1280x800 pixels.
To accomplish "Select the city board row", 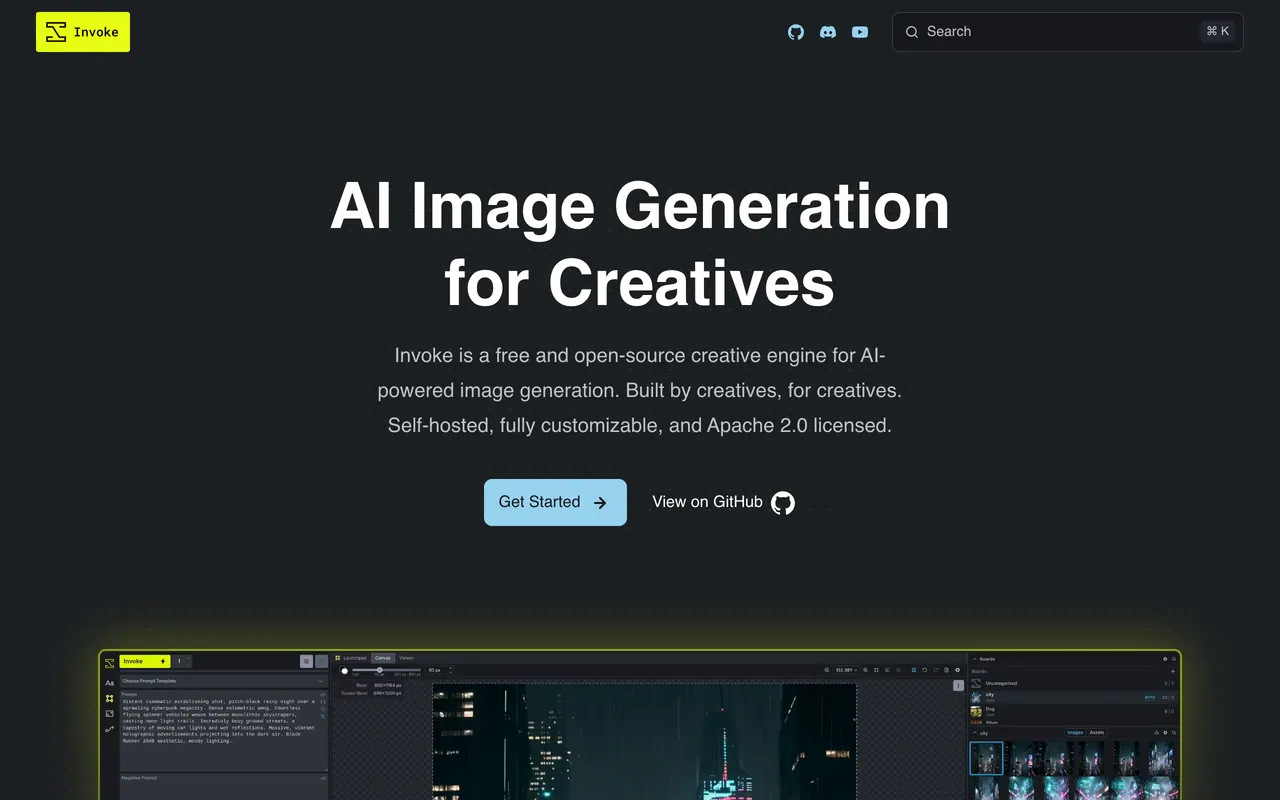I will [1074, 697].
